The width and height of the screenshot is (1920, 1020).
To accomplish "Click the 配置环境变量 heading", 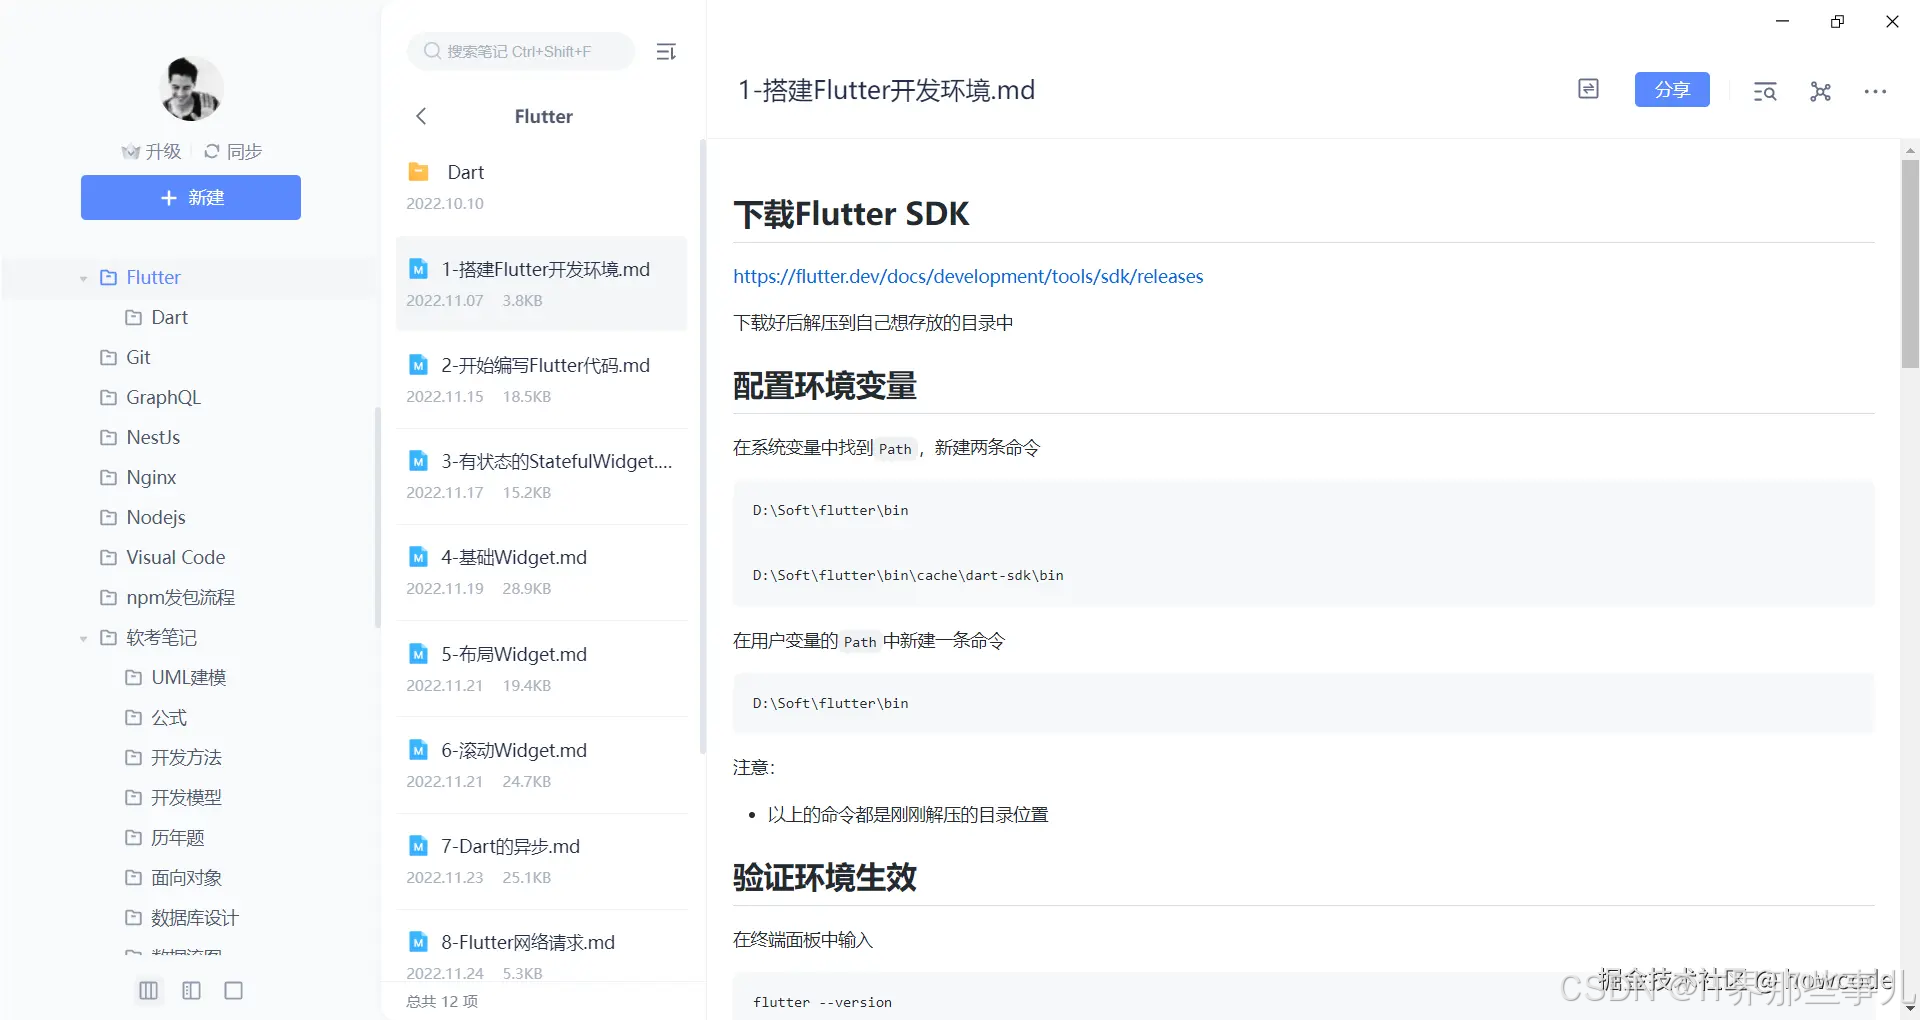I will click(825, 385).
